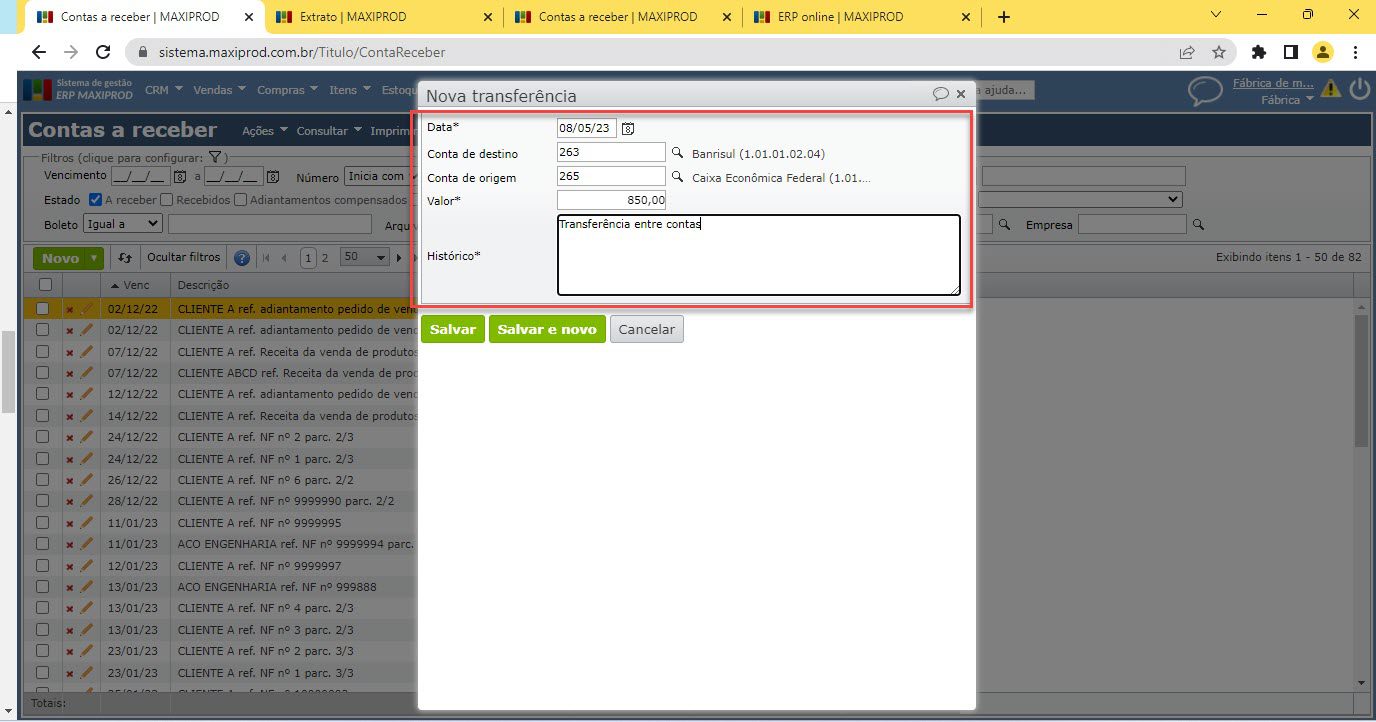The image size is (1376, 722).
Task: Click Ocultar filtros to hide the filters
Action: pyautogui.click(x=183, y=258)
